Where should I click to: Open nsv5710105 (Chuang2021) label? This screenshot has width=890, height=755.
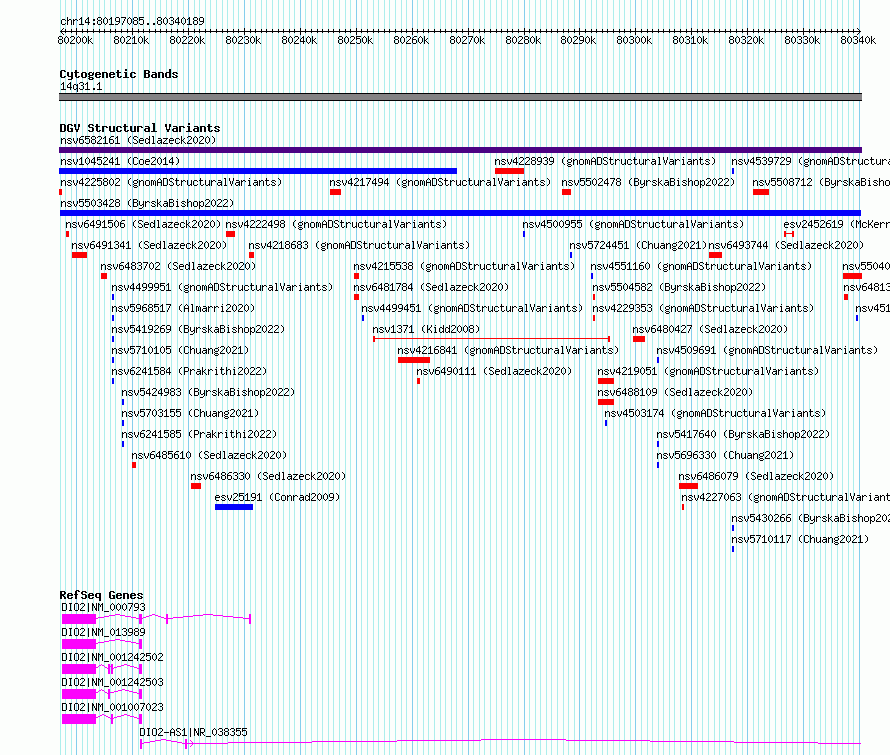pos(180,350)
